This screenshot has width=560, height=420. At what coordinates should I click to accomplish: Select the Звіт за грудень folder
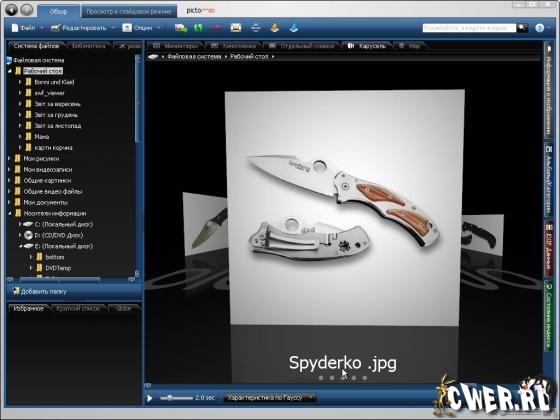56,115
